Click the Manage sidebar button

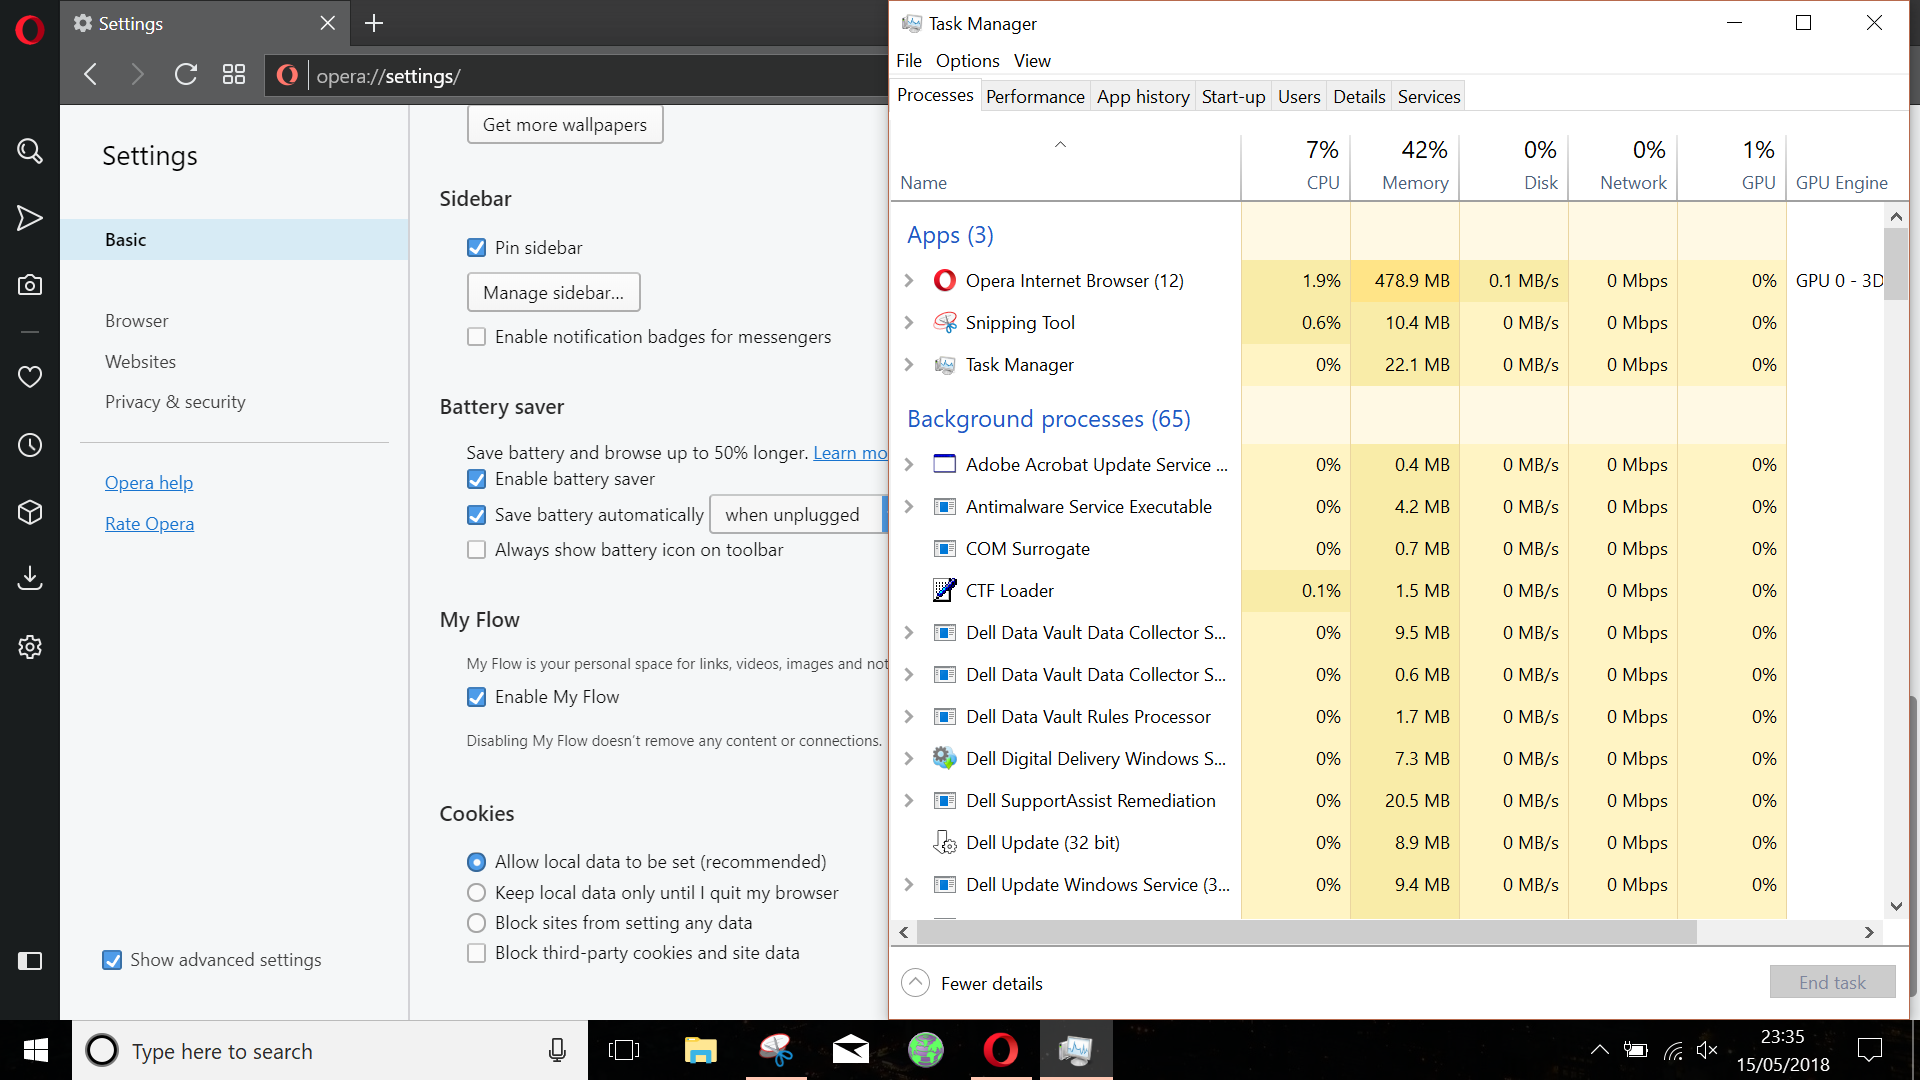tap(553, 292)
